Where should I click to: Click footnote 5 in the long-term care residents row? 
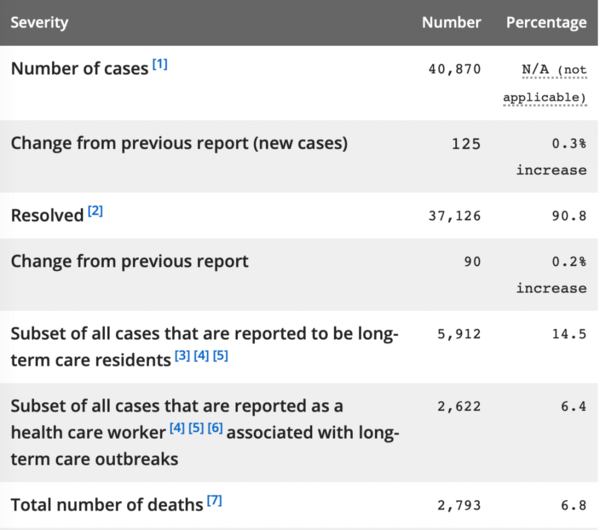coord(220,357)
